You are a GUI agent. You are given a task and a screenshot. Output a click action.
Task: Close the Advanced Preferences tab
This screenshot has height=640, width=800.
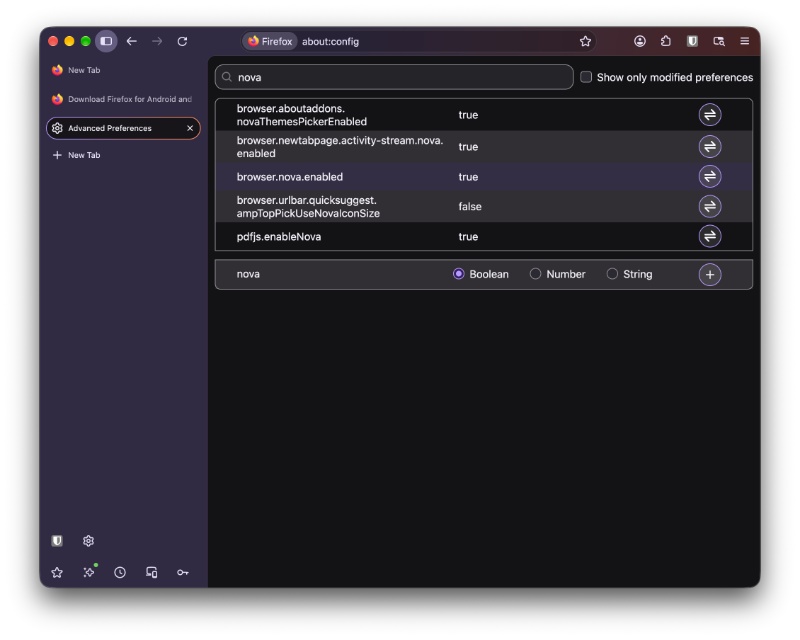(x=190, y=128)
